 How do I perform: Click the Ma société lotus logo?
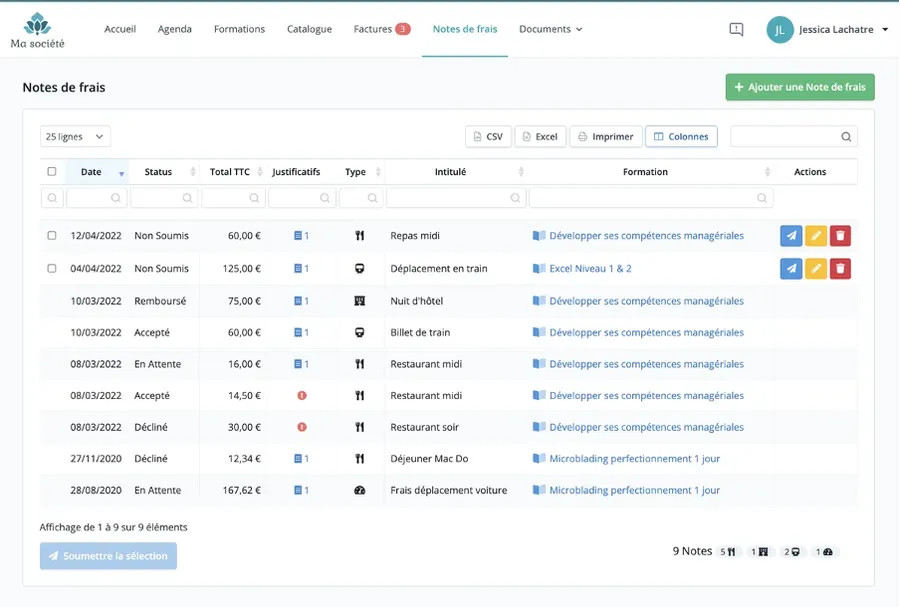pos(37,24)
